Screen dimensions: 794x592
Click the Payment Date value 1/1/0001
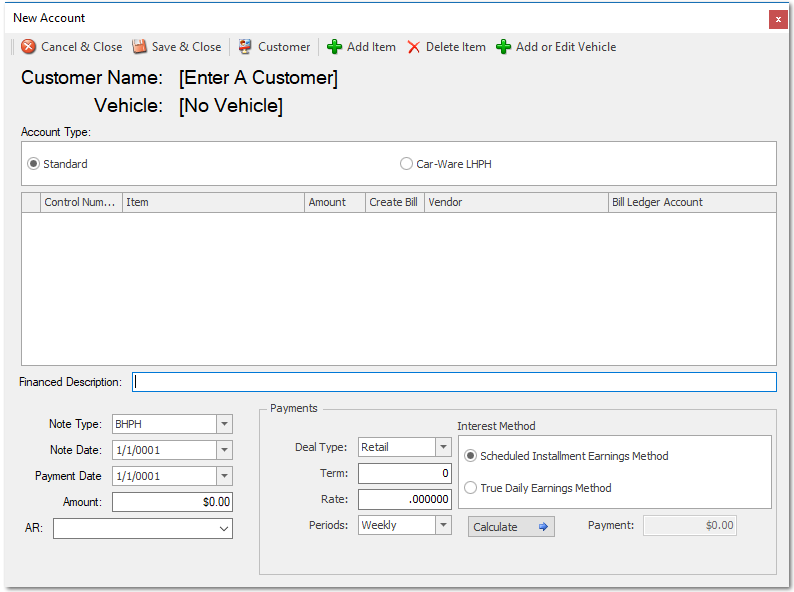[138, 477]
